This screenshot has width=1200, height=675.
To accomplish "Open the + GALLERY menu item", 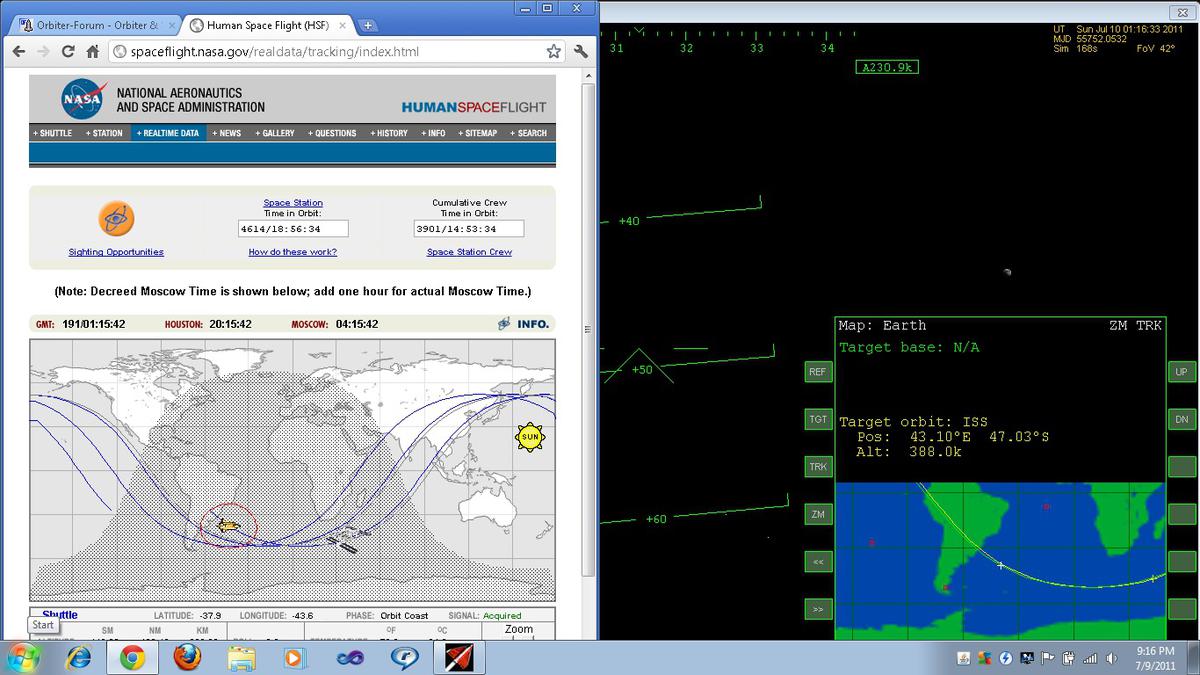I will coord(275,133).
